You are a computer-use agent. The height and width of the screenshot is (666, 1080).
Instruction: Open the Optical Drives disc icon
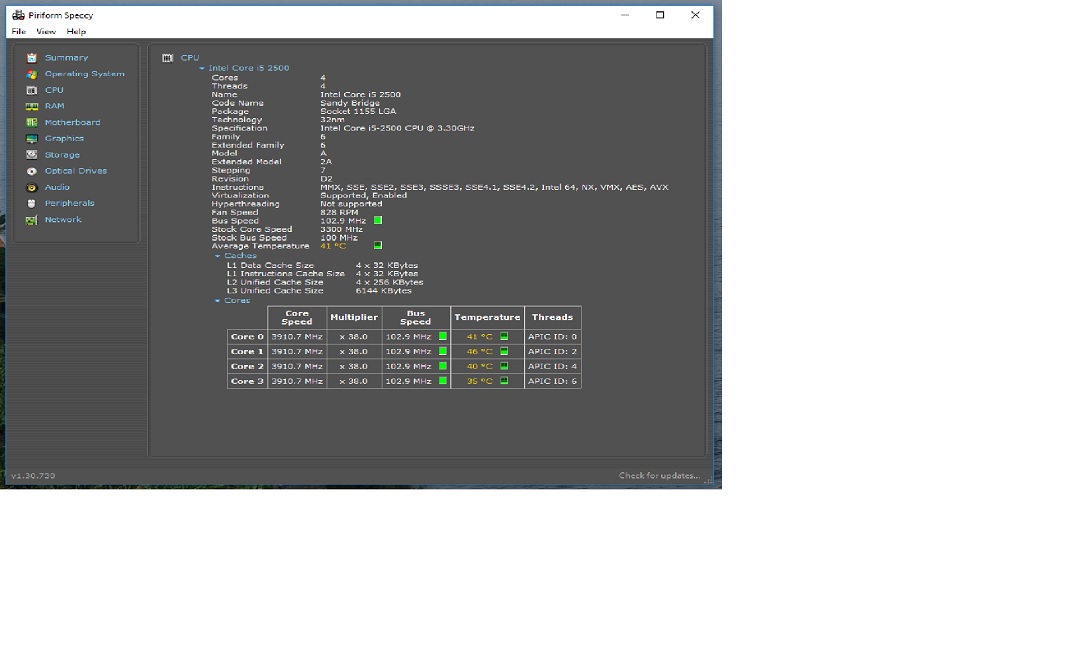32,171
